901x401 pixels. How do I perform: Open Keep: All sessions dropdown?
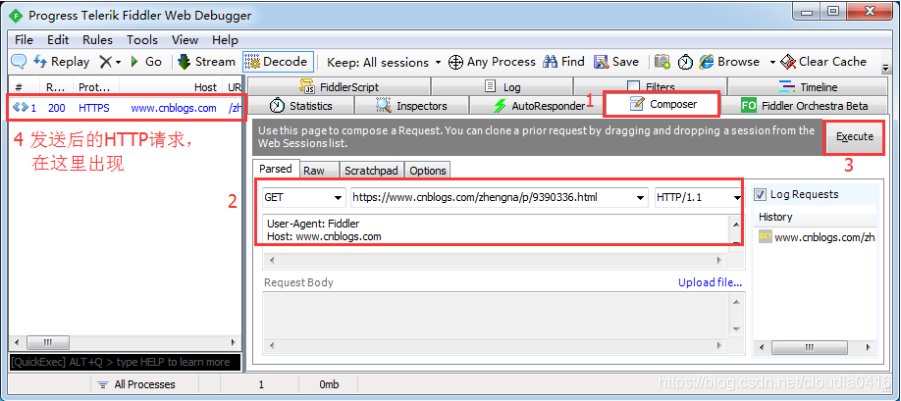pyautogui.click(x=383, y=62)
